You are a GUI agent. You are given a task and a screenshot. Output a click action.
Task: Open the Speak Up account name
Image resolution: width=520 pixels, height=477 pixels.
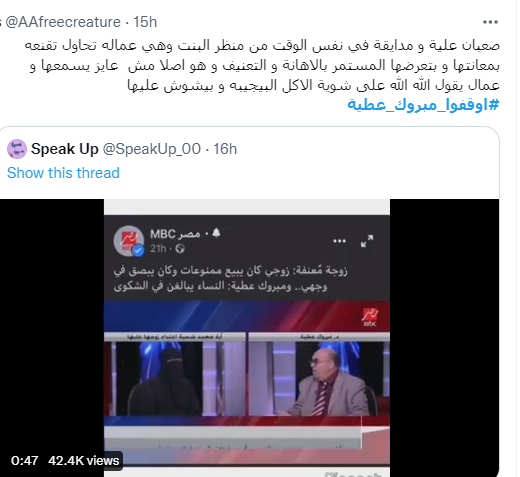pos(65,149)
